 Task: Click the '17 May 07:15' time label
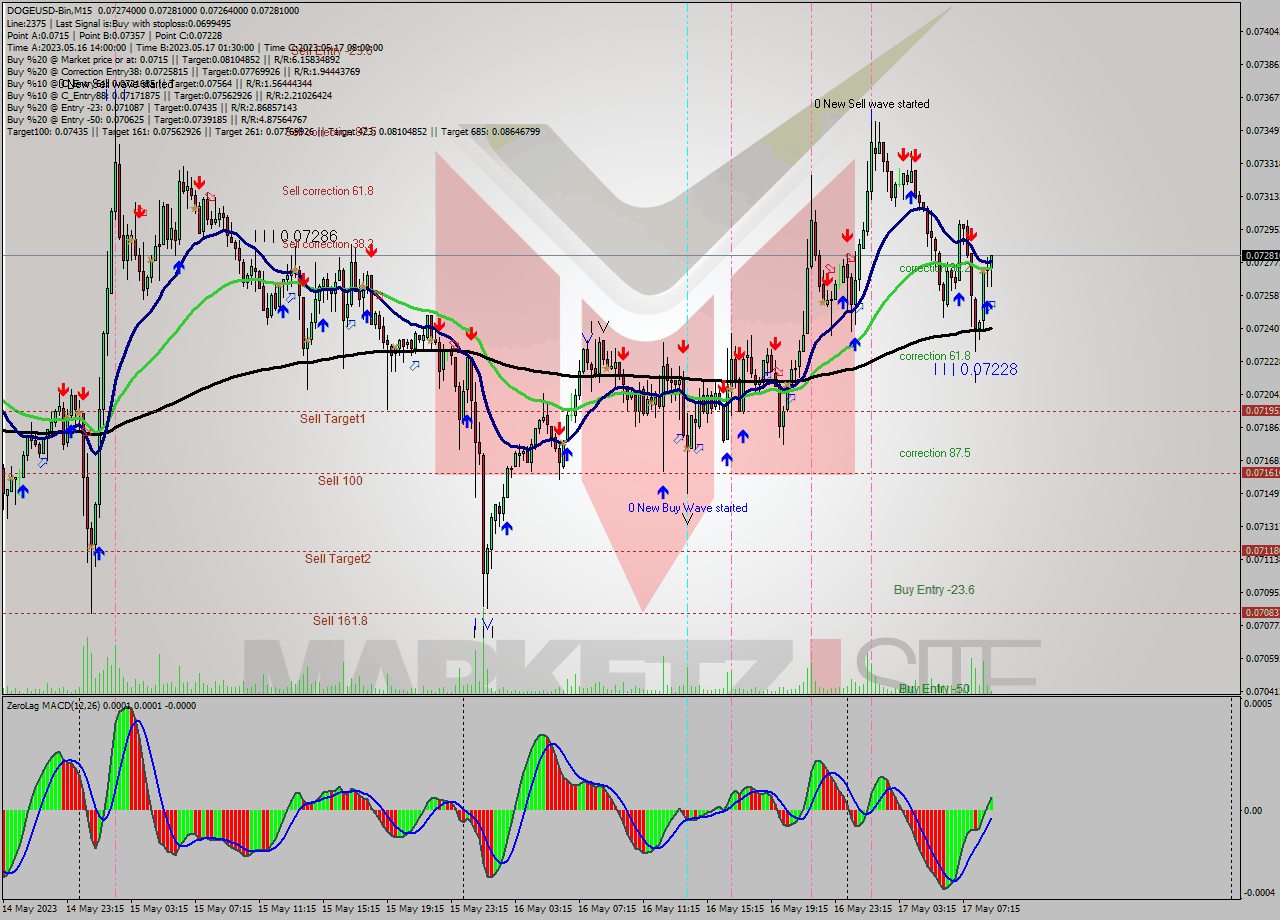991,909
